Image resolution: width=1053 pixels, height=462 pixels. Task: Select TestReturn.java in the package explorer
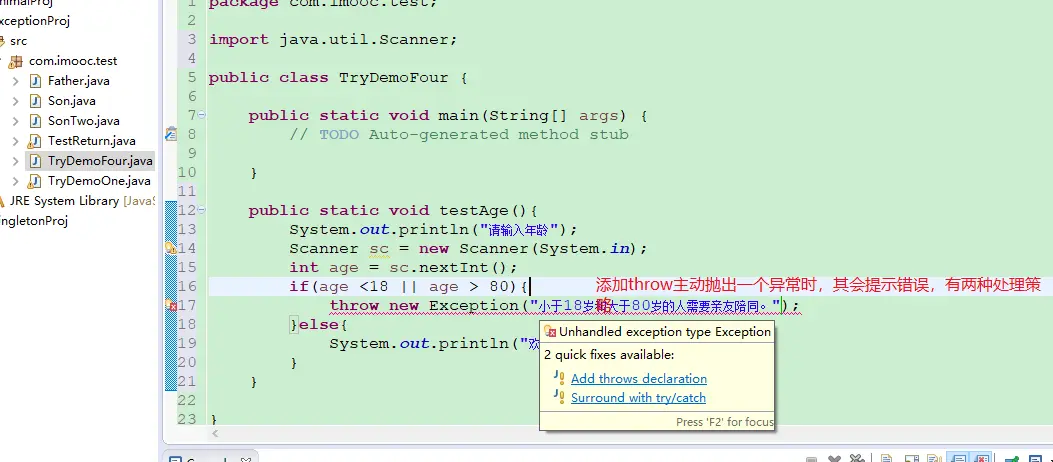coord(91,141)
